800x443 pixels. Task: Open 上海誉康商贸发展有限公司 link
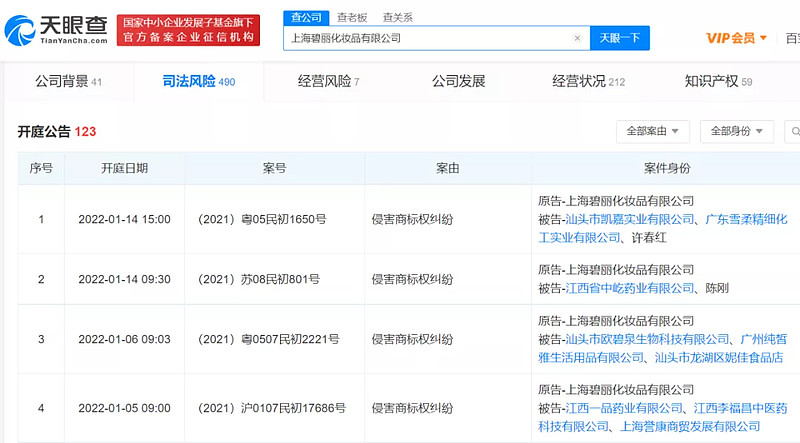tap(690, 426)
